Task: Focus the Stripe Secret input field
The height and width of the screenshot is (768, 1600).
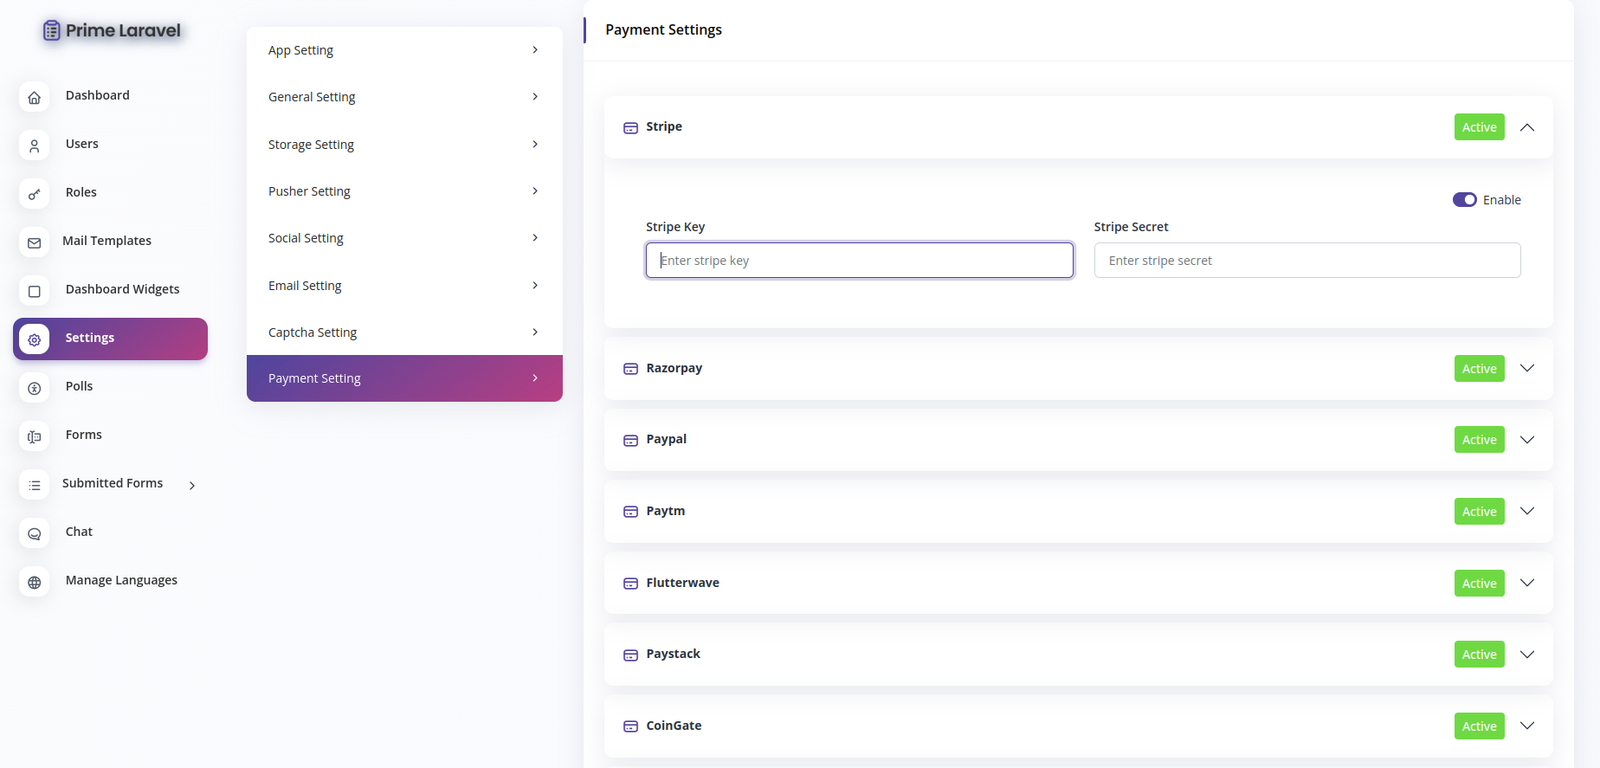Action: click(1306, 260)
